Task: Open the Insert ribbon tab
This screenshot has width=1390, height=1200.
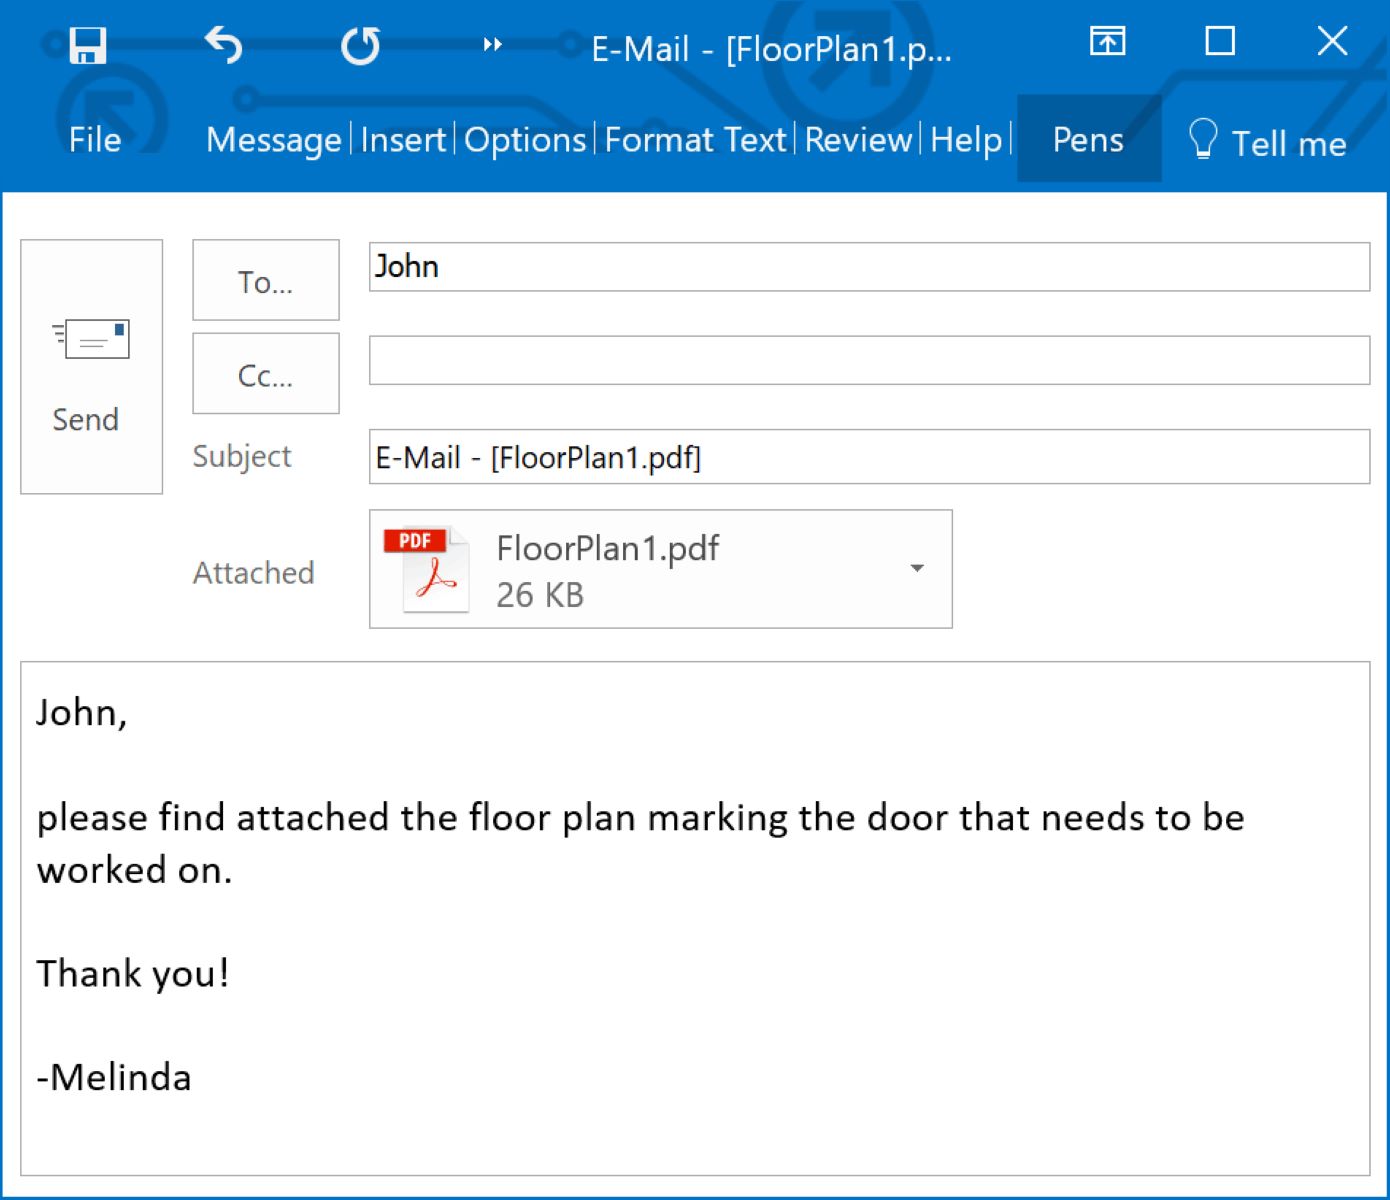Action: point(403,140)
